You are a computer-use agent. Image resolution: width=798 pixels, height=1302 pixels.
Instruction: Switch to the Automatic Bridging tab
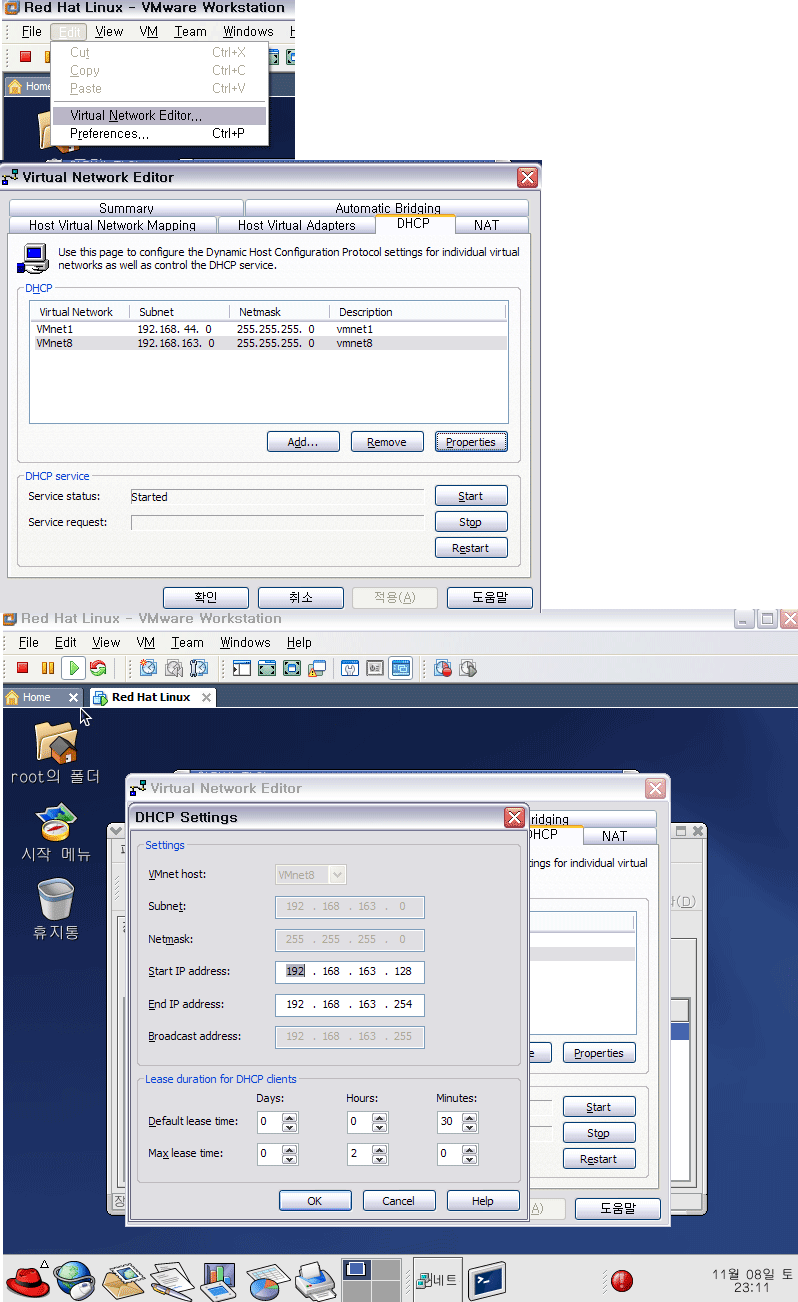coord(388,208)
